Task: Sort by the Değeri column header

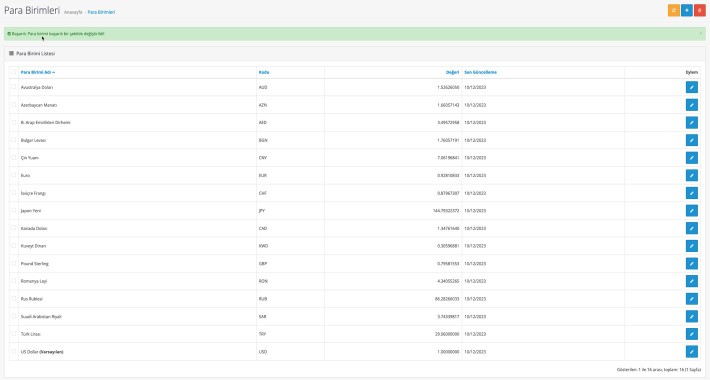Action: [452, 72]
